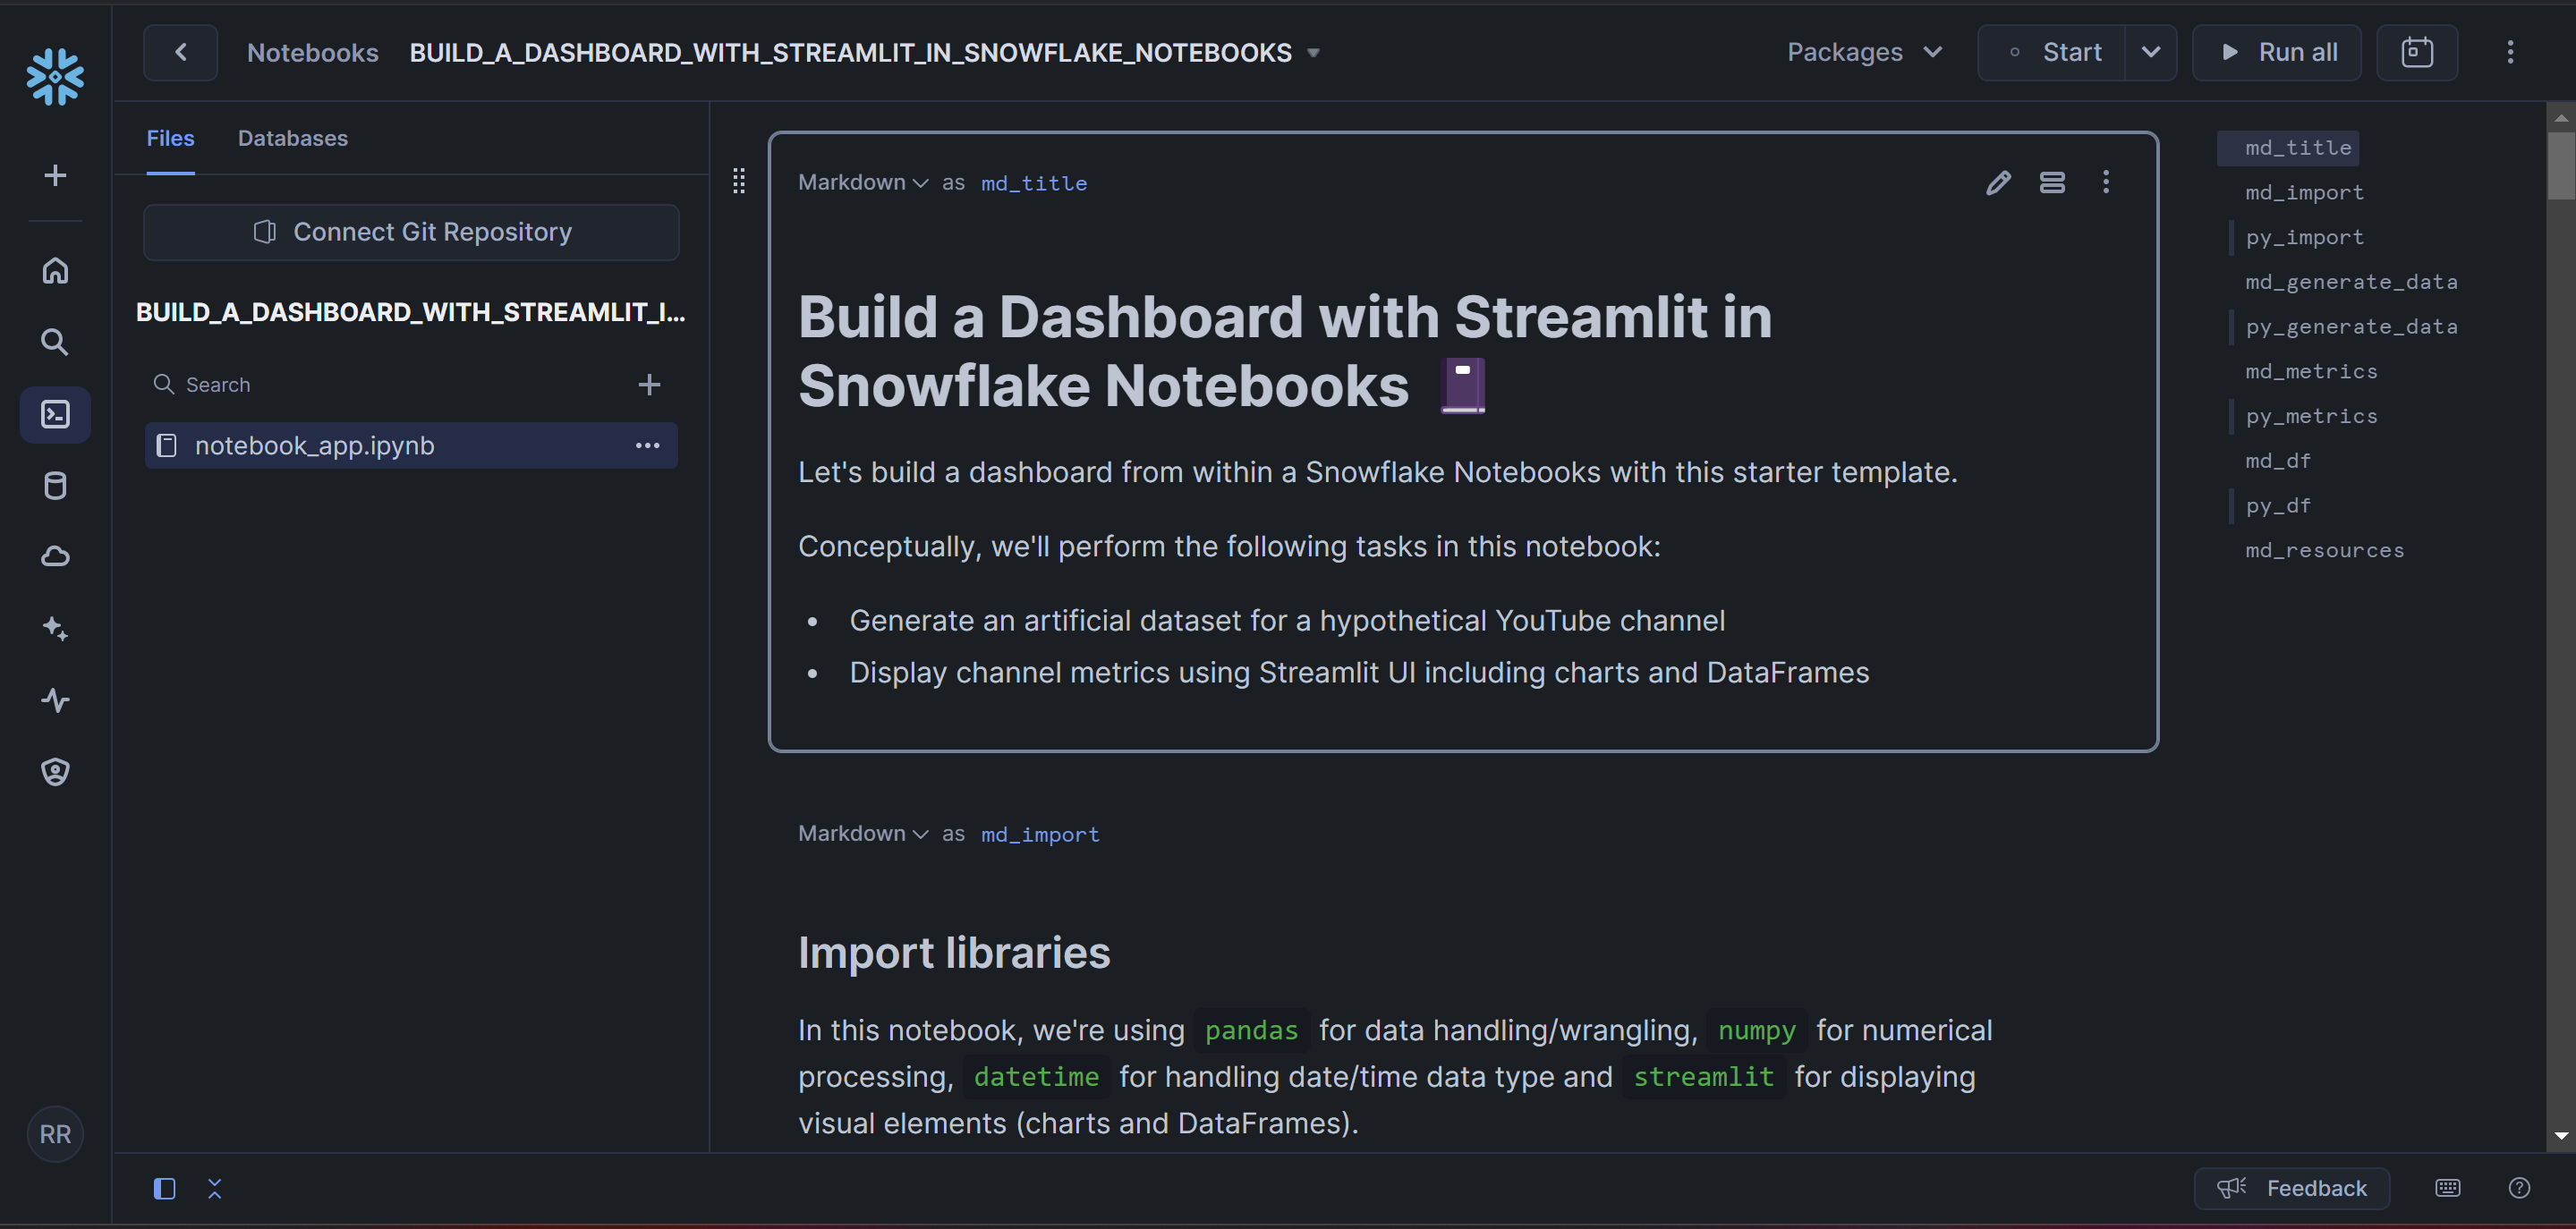Open the Data database icon in the sidebar
Screen dimensions: 2576x1229
(55, 486)
